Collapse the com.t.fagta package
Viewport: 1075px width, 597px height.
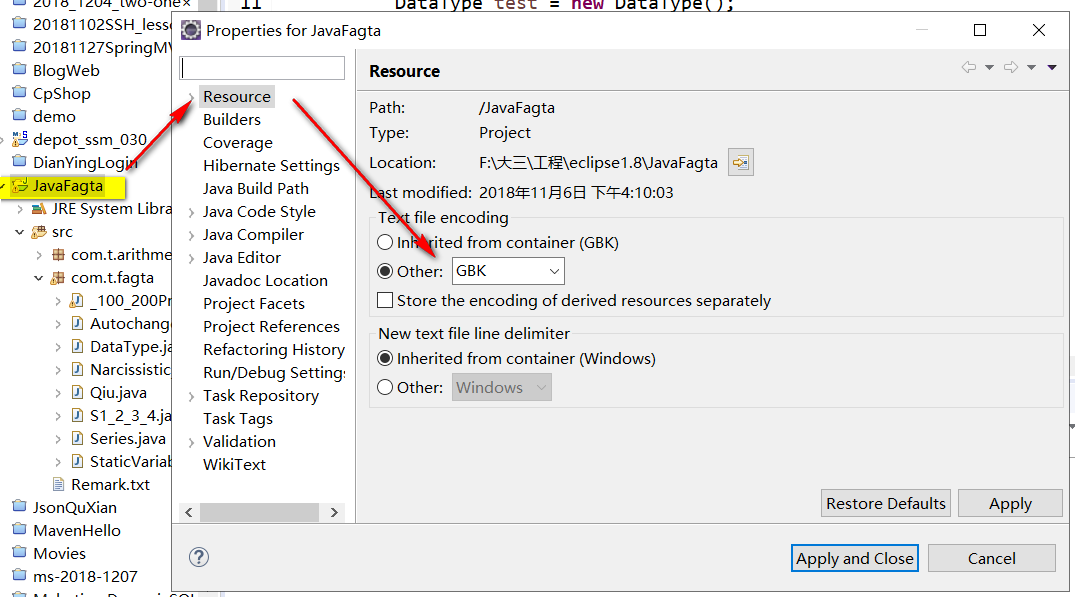pos(38,278)
